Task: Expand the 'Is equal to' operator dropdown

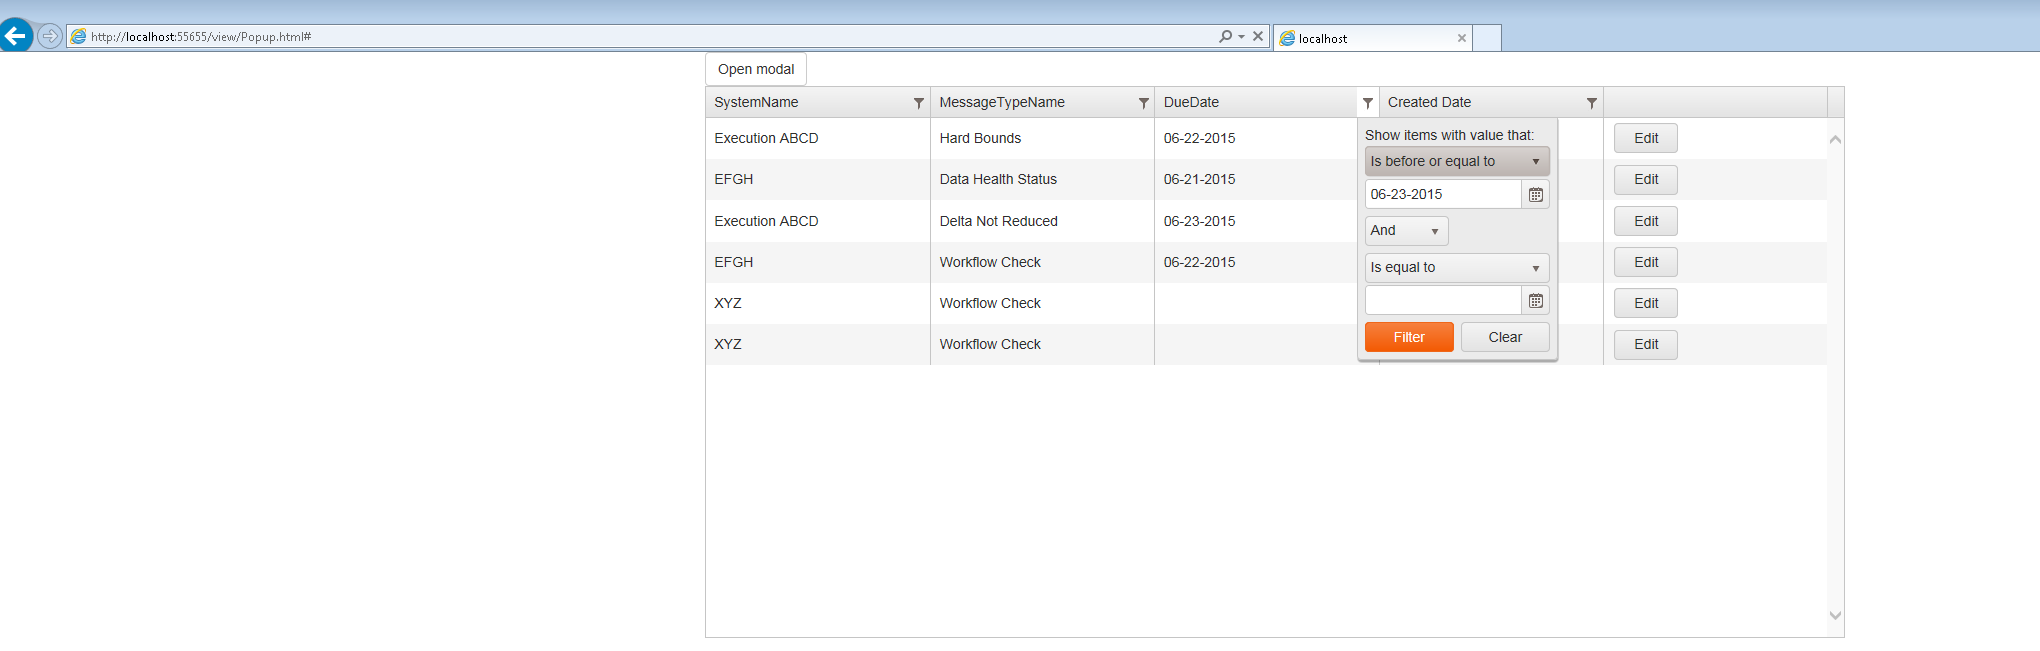Action: pyautogui.click(x=1457, y=268)
